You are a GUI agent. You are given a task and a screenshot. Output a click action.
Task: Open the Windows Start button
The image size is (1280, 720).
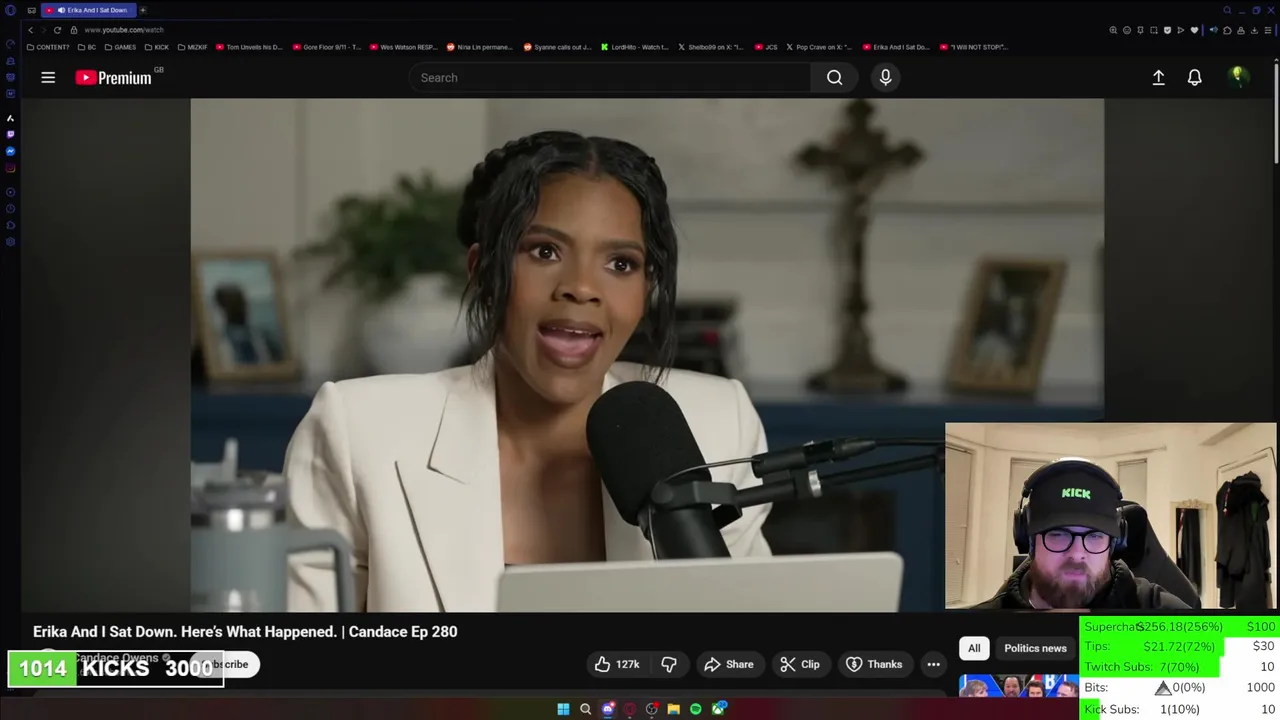pyautogui.click(x=563, y=709)
